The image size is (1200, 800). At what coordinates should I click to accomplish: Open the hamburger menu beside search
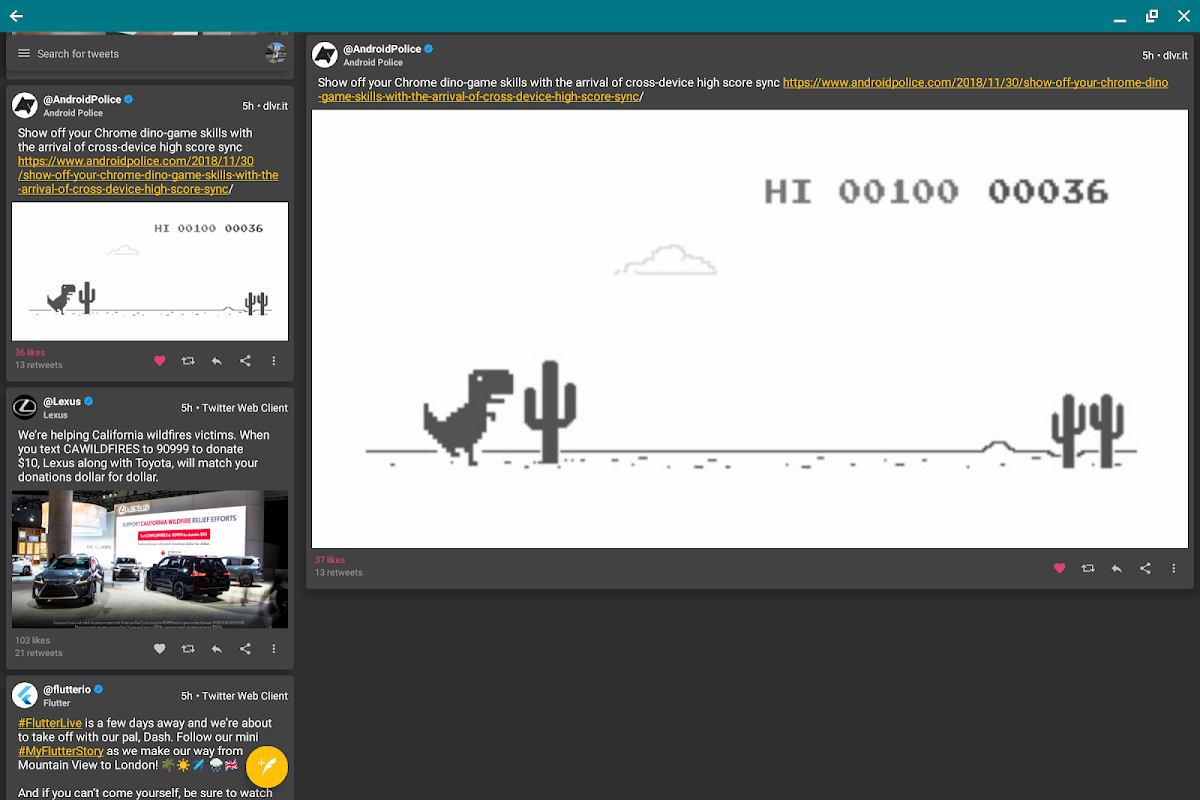pyautogui.click(x=24, y=53)
